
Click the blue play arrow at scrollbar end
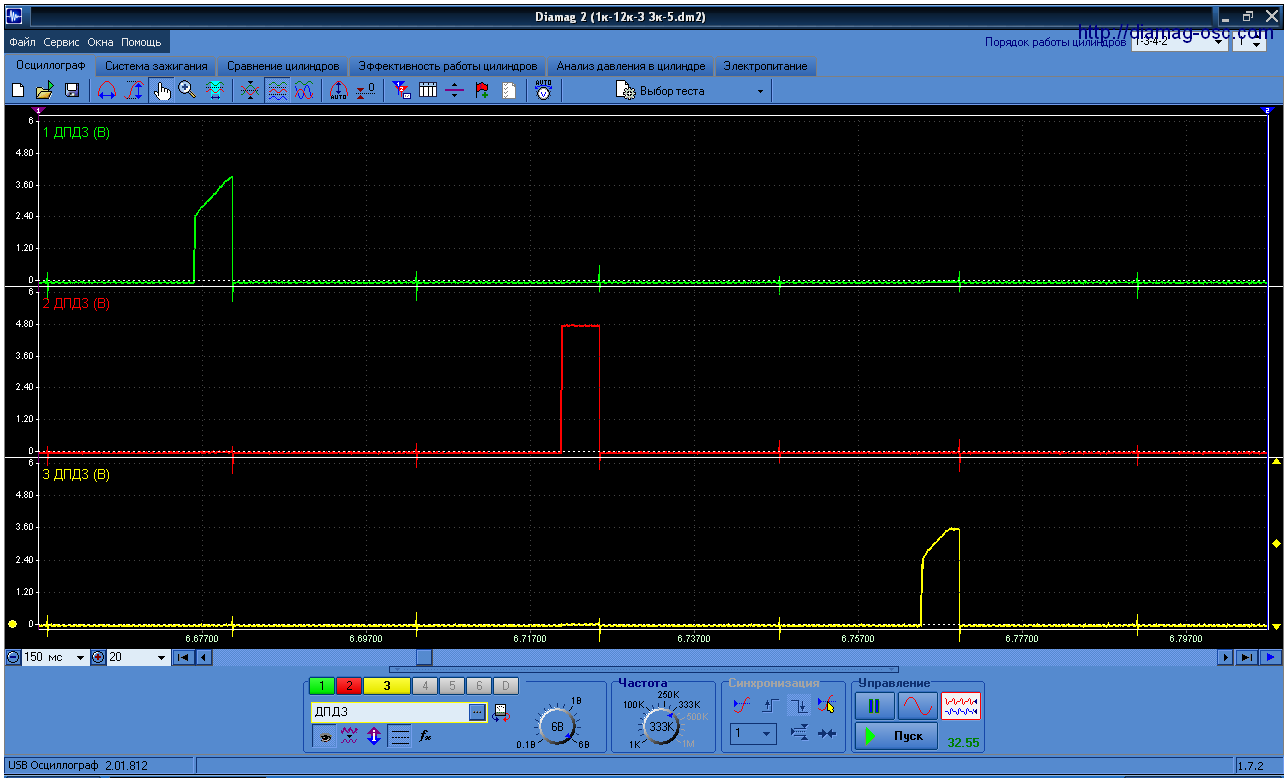pos(1270,657)
